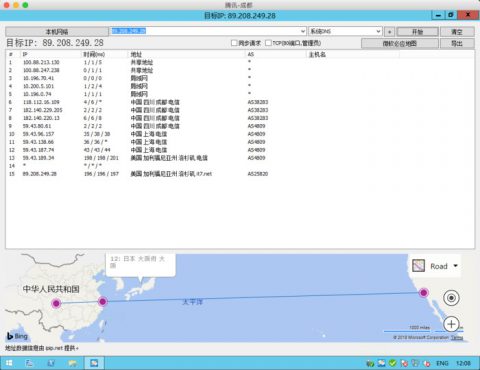Expand the Road map type dropdown arrow
This screenshot has height=370, width=480.
point(455,266)
